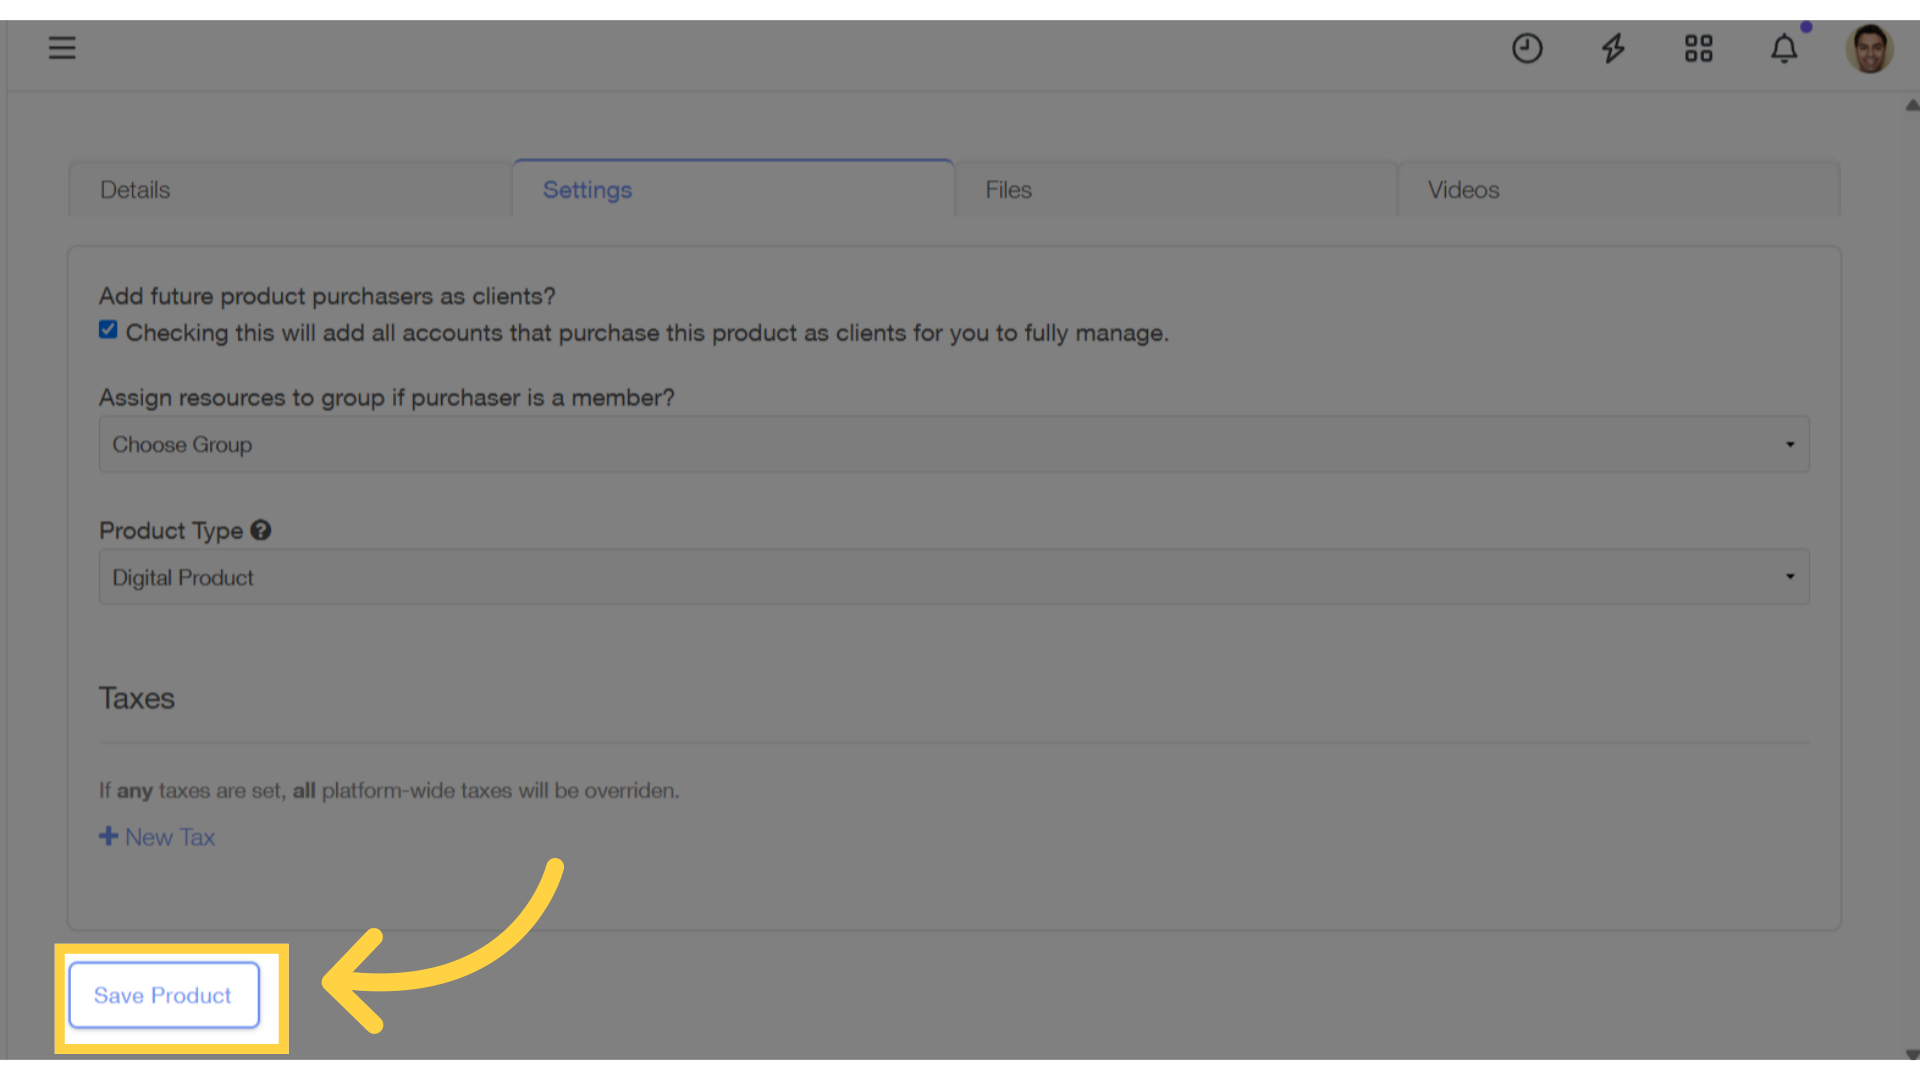Uncheck add purchasers as clients checkbox
Image resolution: width=1920 pixels, height=1080 pixels.
coord(108,330)
